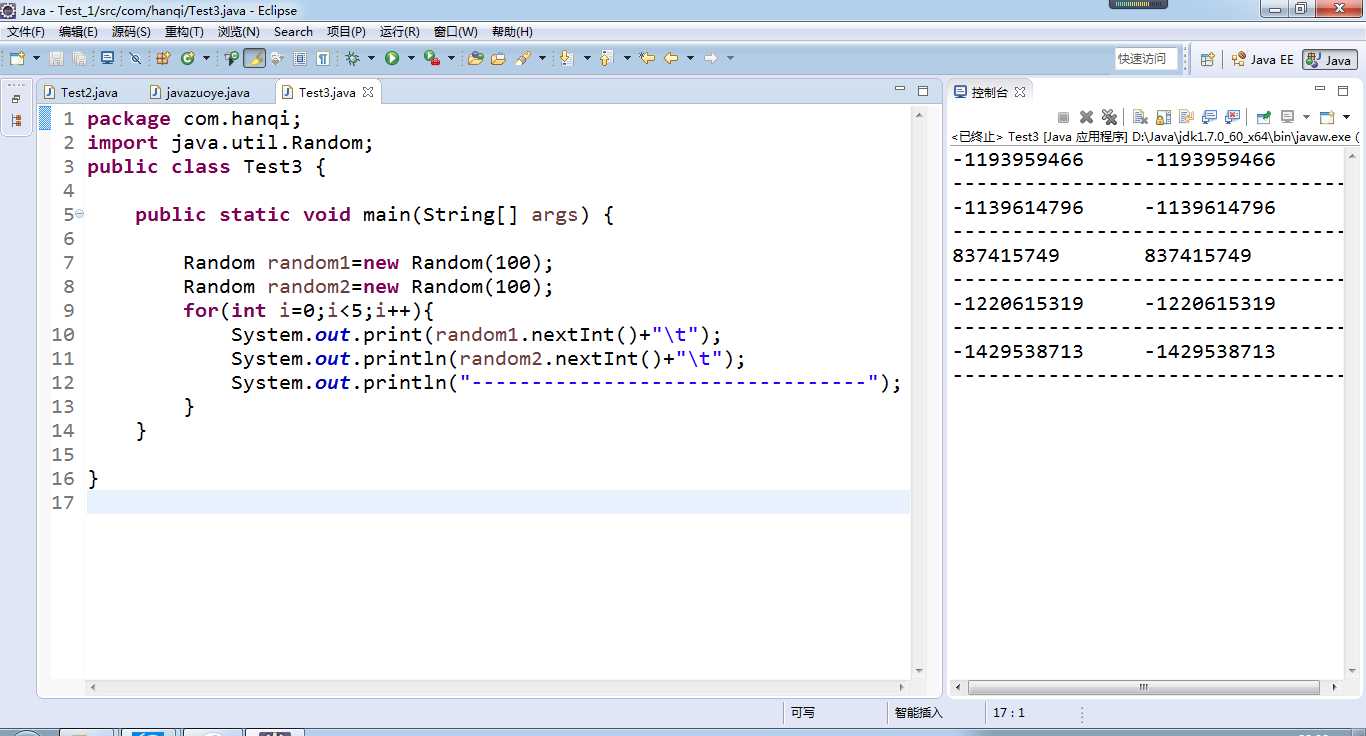Image resolution: width=1366 pixels, height=736 pixels.
Task: Open the 源码(S) menu
Action: coord(132,32)
